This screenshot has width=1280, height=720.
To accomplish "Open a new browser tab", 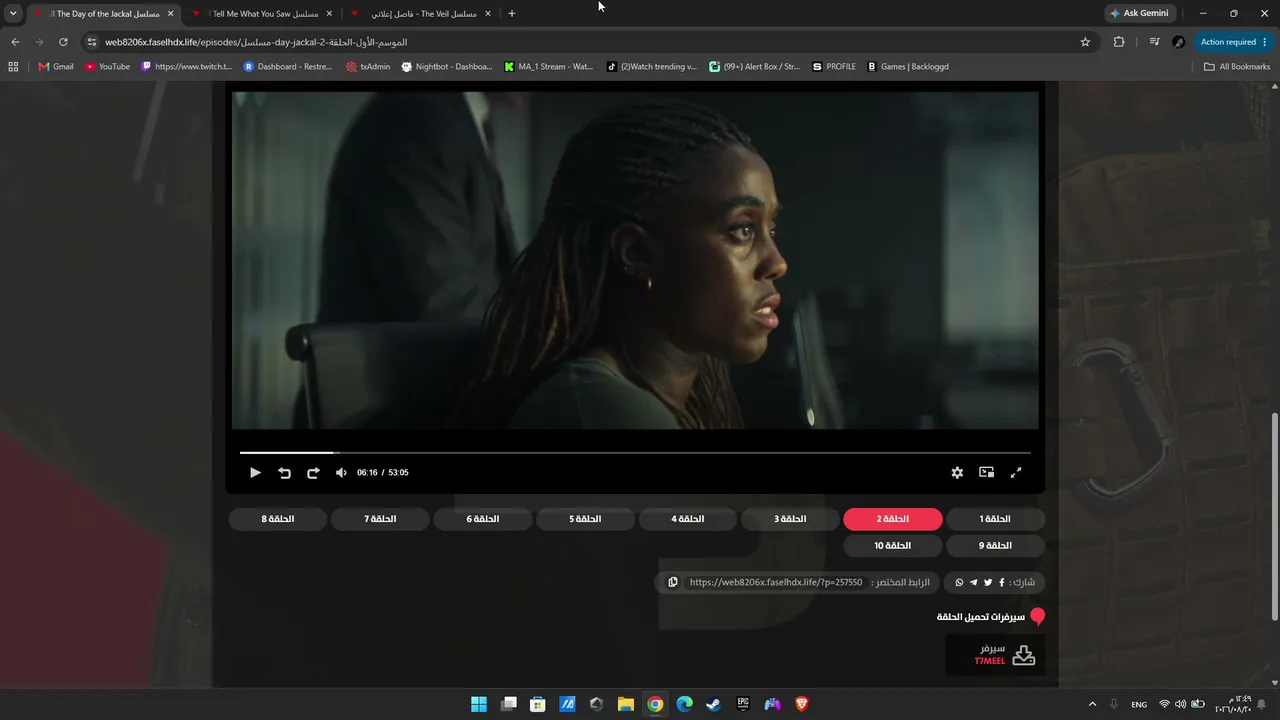I will pyautogui.click(x=512, y=14).
